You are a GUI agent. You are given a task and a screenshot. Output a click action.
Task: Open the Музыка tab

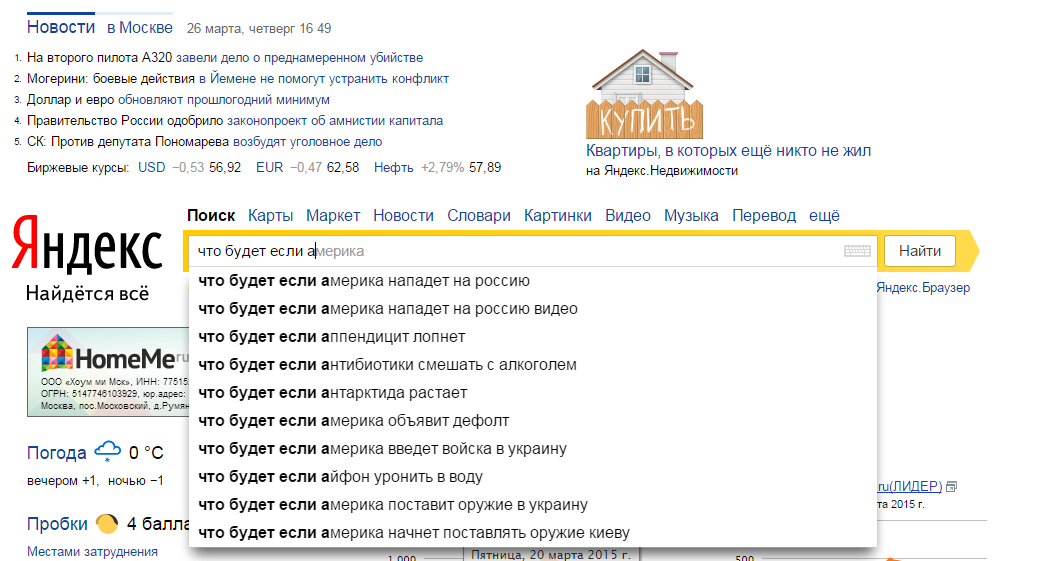click(691, 215)
